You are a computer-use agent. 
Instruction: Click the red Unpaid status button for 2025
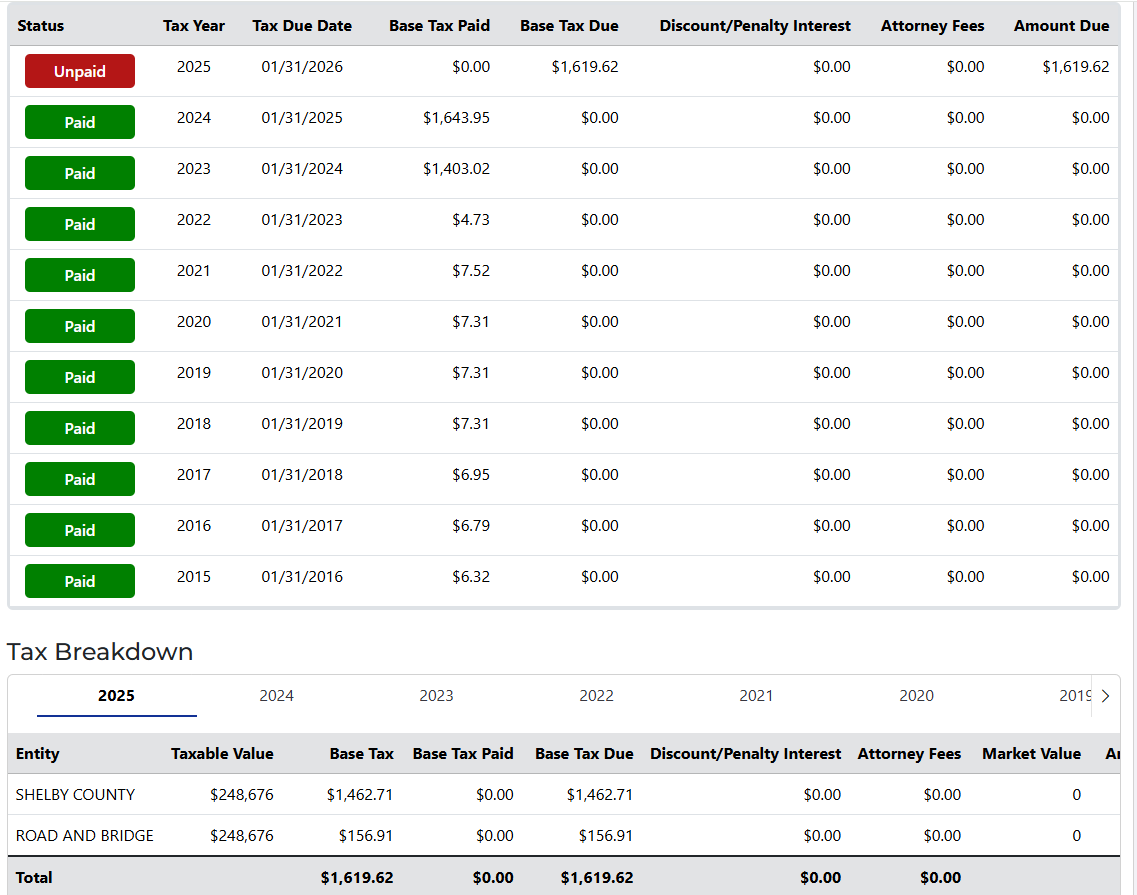tap(80, 71)
